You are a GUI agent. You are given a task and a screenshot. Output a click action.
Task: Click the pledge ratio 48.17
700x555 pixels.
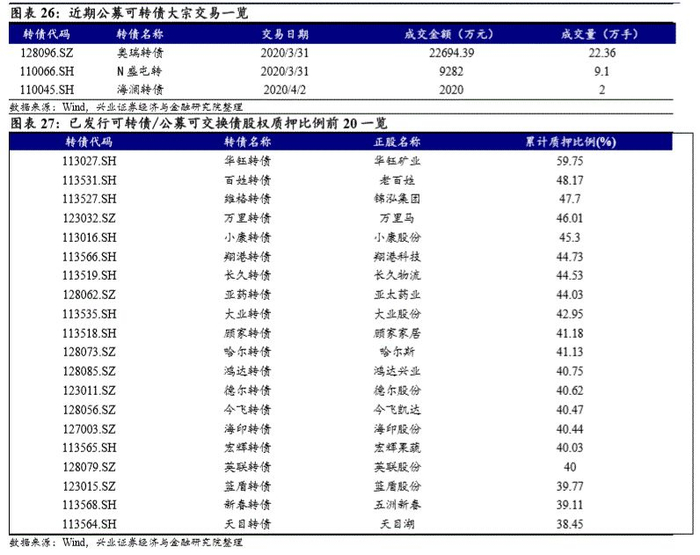point(570,180)
